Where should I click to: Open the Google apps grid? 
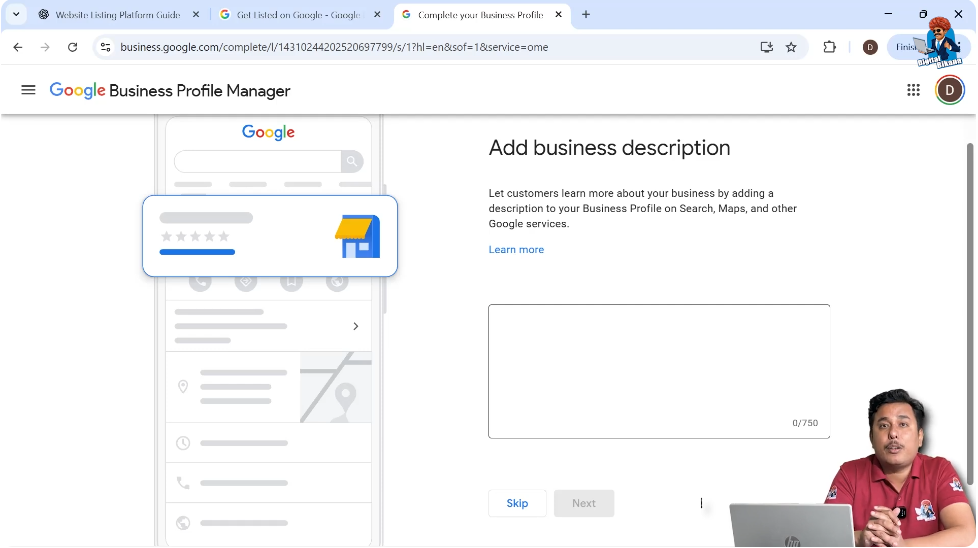[x=913, y=90]
